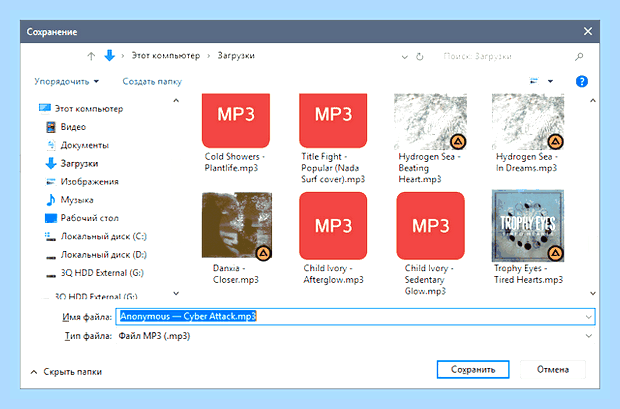The width and height of the screenshot is (620, 409).
Task: Click Загрузки in the address path
Action: click(x=236, y=56)
